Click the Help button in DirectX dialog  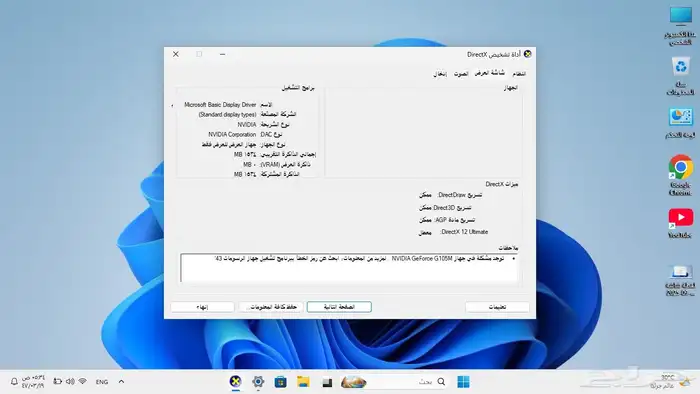(497, 307)
